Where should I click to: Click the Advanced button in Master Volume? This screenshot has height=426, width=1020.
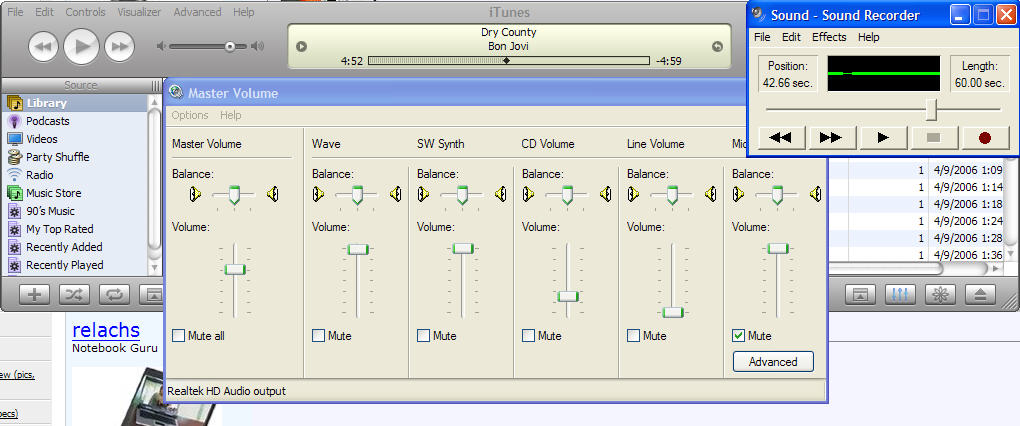pyautogui.click(x=773, y=362)
